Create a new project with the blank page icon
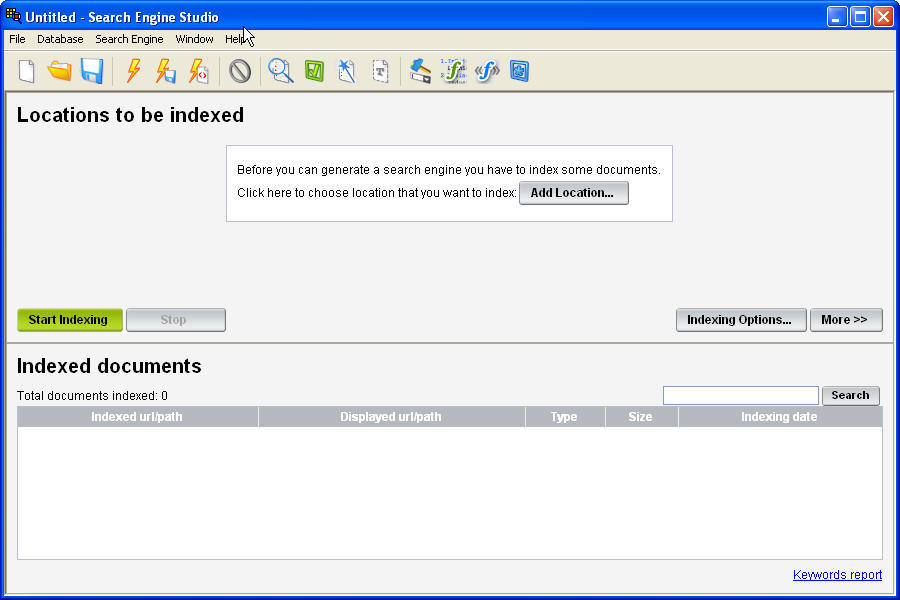This screenshot has height=600, width=900. (x=26, y=70)
